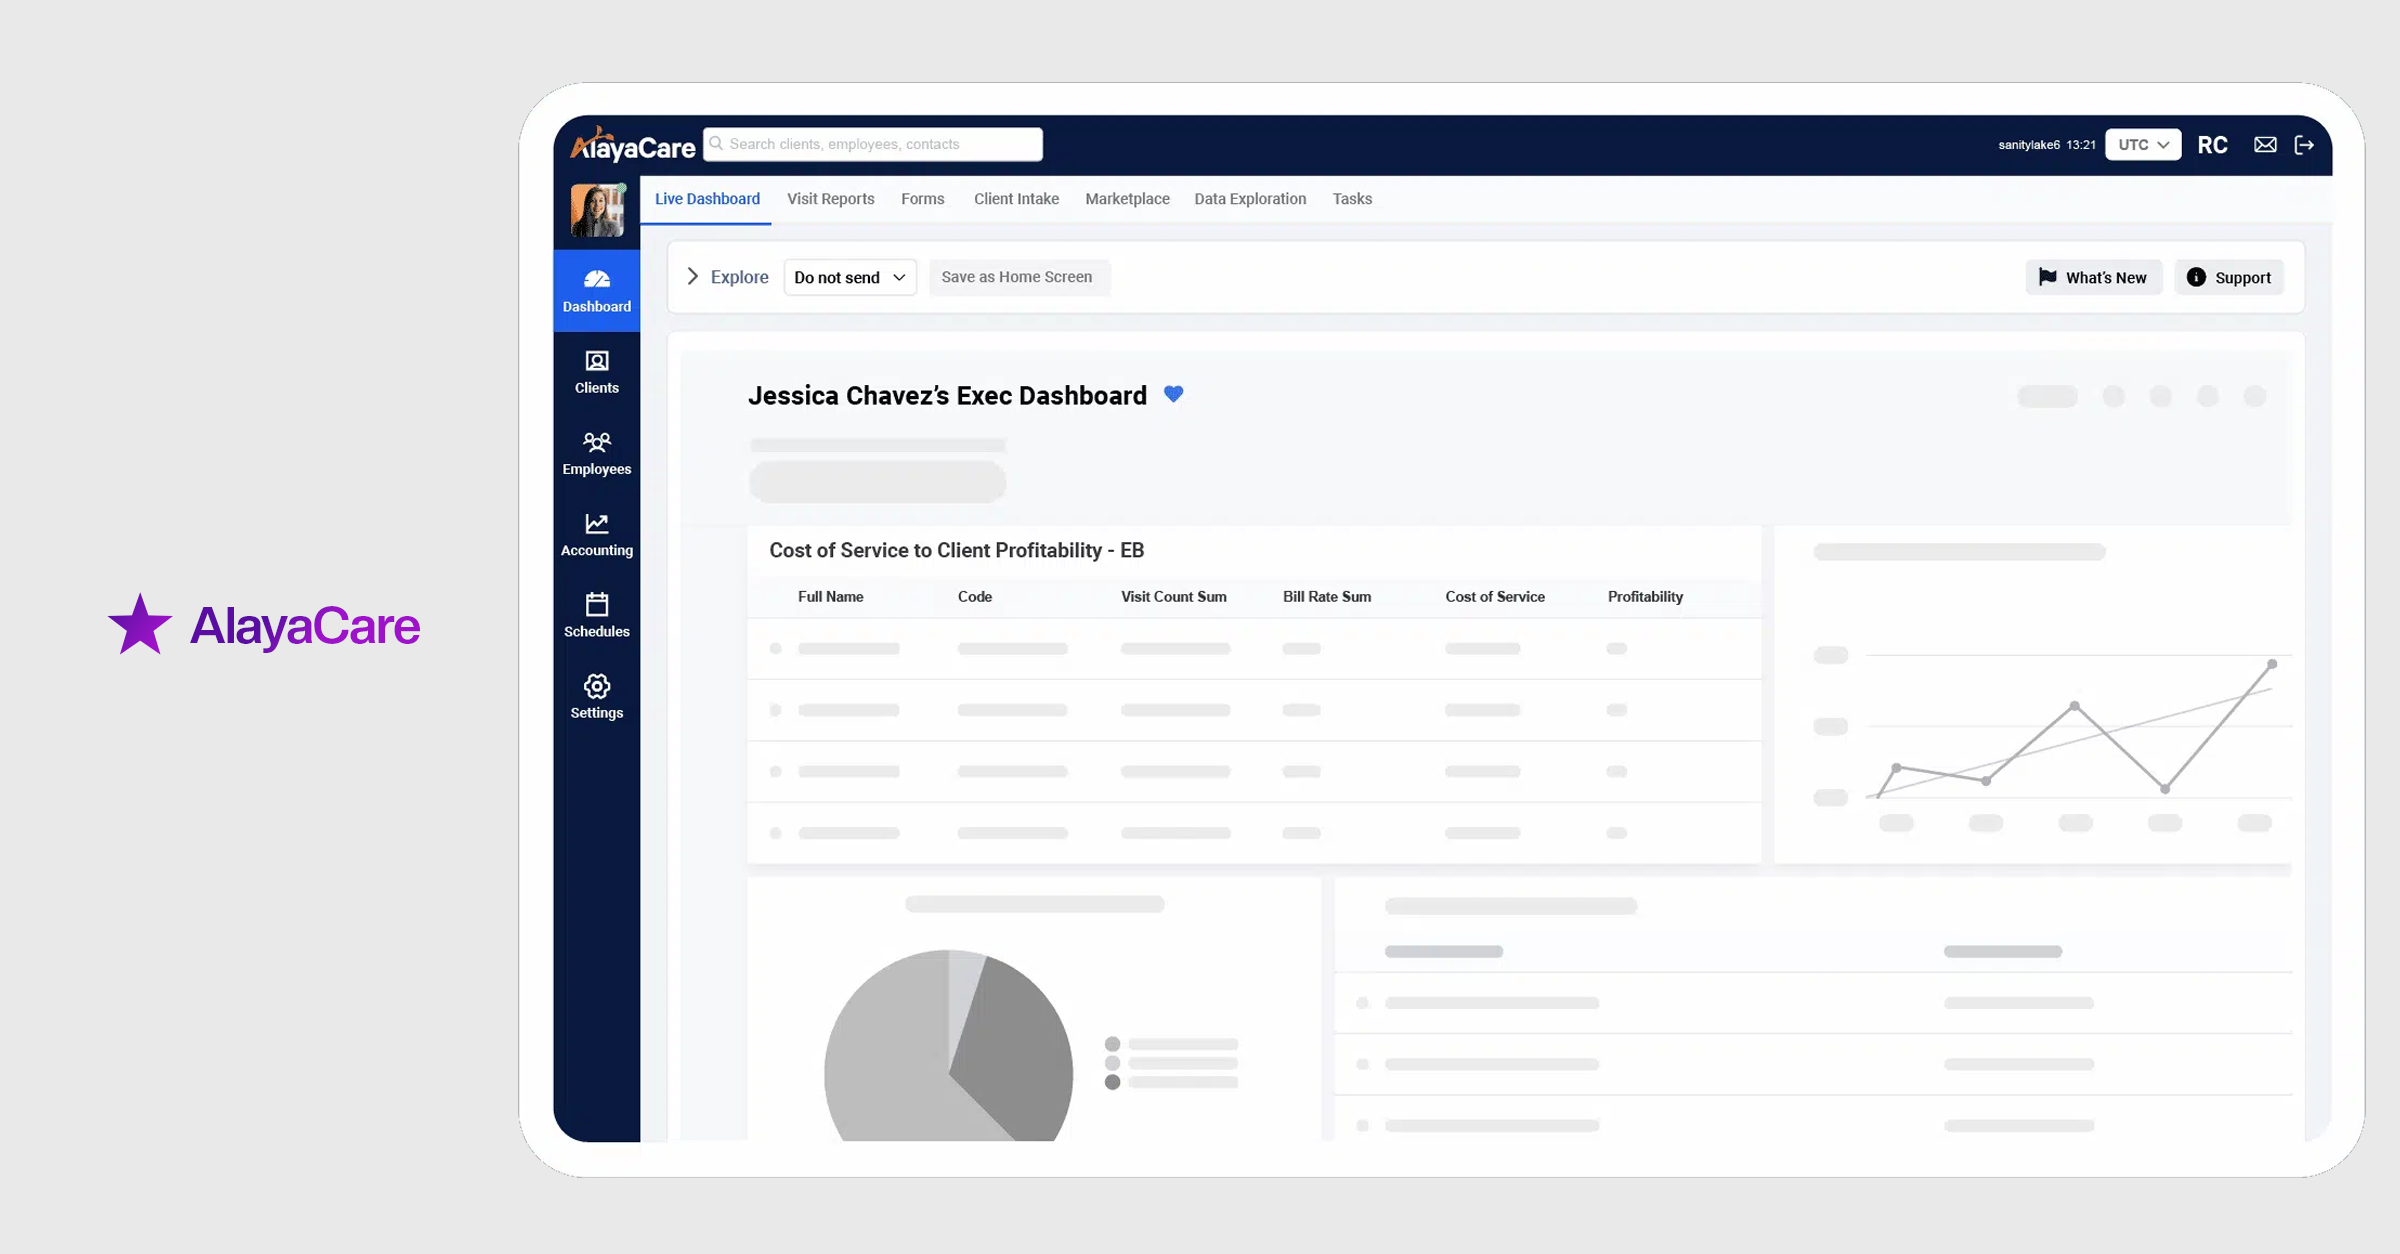Focus the search clients, employees, contacts field

(x=873, y=144)
